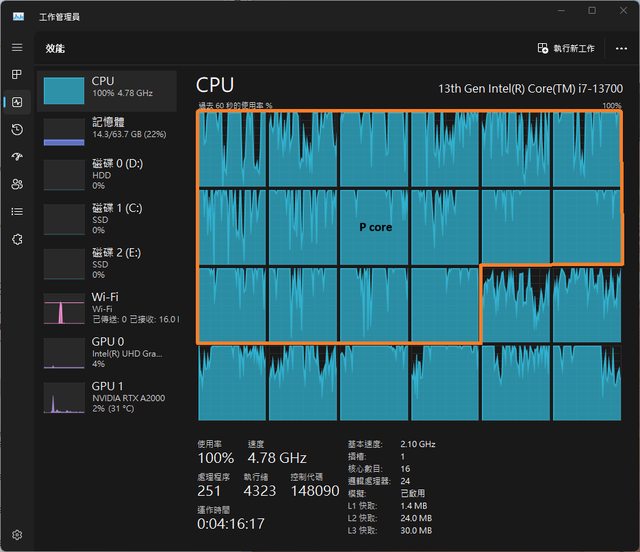
Task: Open the Services puzzle icon
Action: [x=17, y=239]
